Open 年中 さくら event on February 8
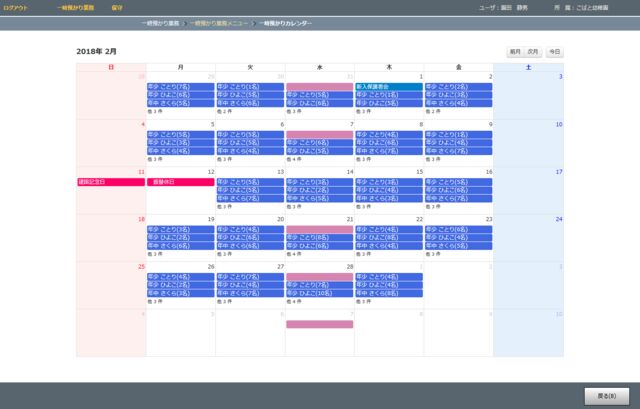640x409 pixels. coord(389,151)
